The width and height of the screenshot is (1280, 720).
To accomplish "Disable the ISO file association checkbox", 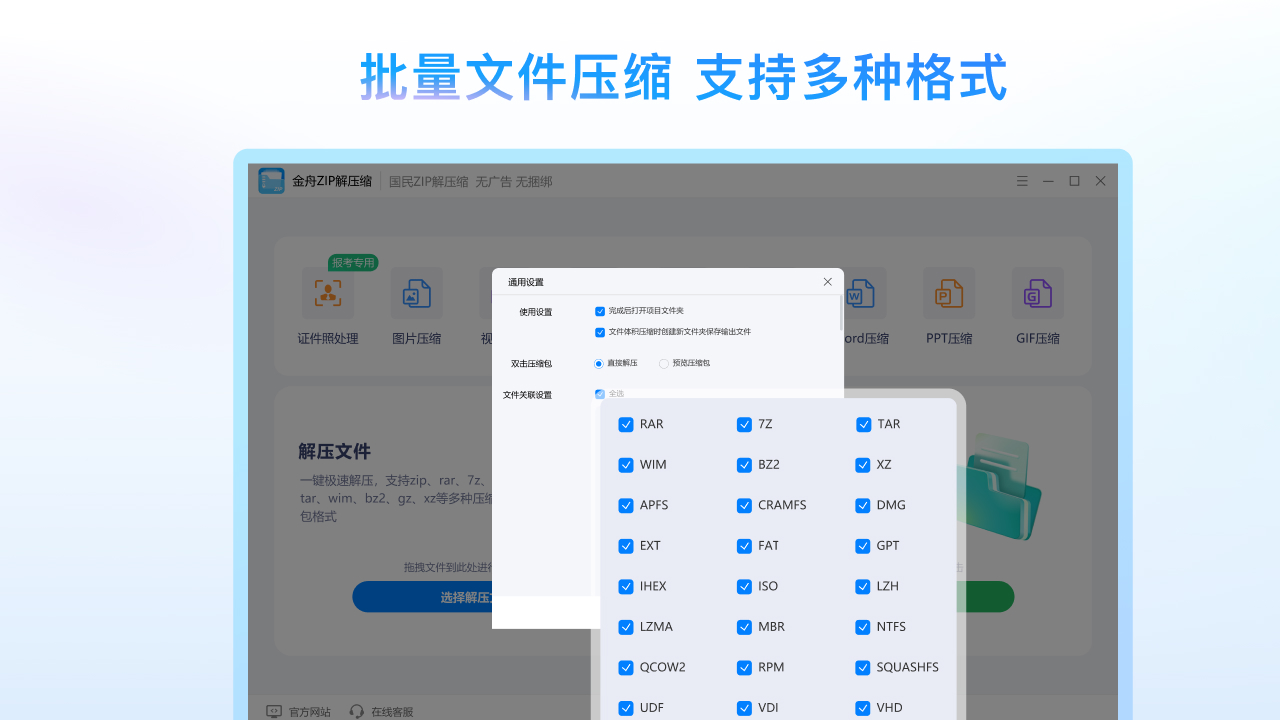I will point(744,586).
